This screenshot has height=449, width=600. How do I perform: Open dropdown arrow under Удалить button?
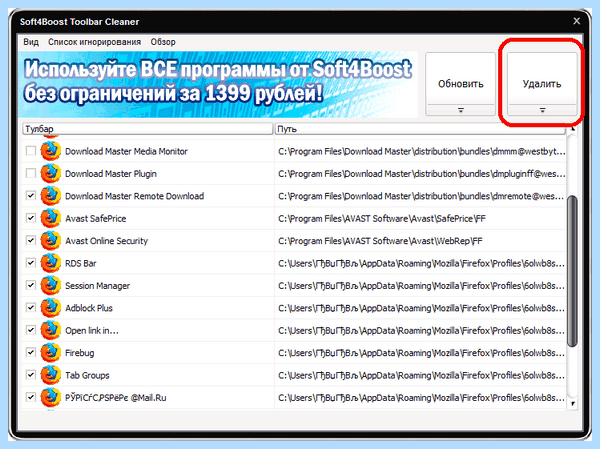pyautogui.click(x=542, y=110)
